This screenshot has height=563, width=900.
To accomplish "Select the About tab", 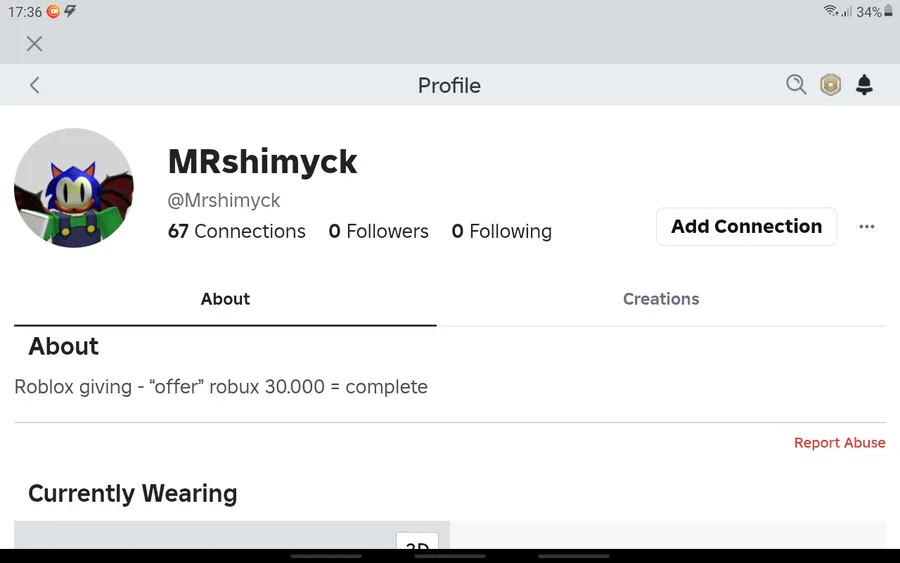I will (225, 299).
